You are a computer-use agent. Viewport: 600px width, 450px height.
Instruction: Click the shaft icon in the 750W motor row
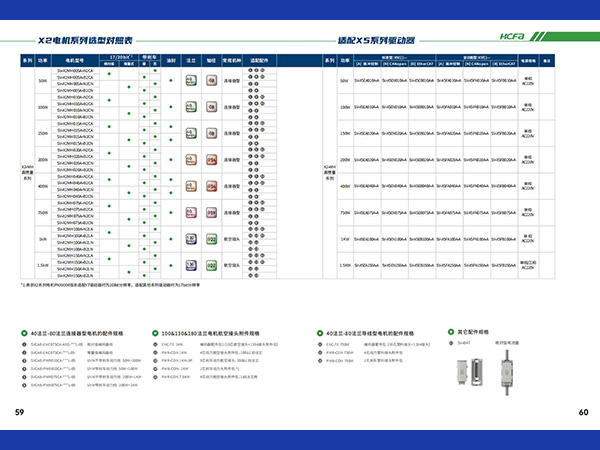tap(211, 212)
